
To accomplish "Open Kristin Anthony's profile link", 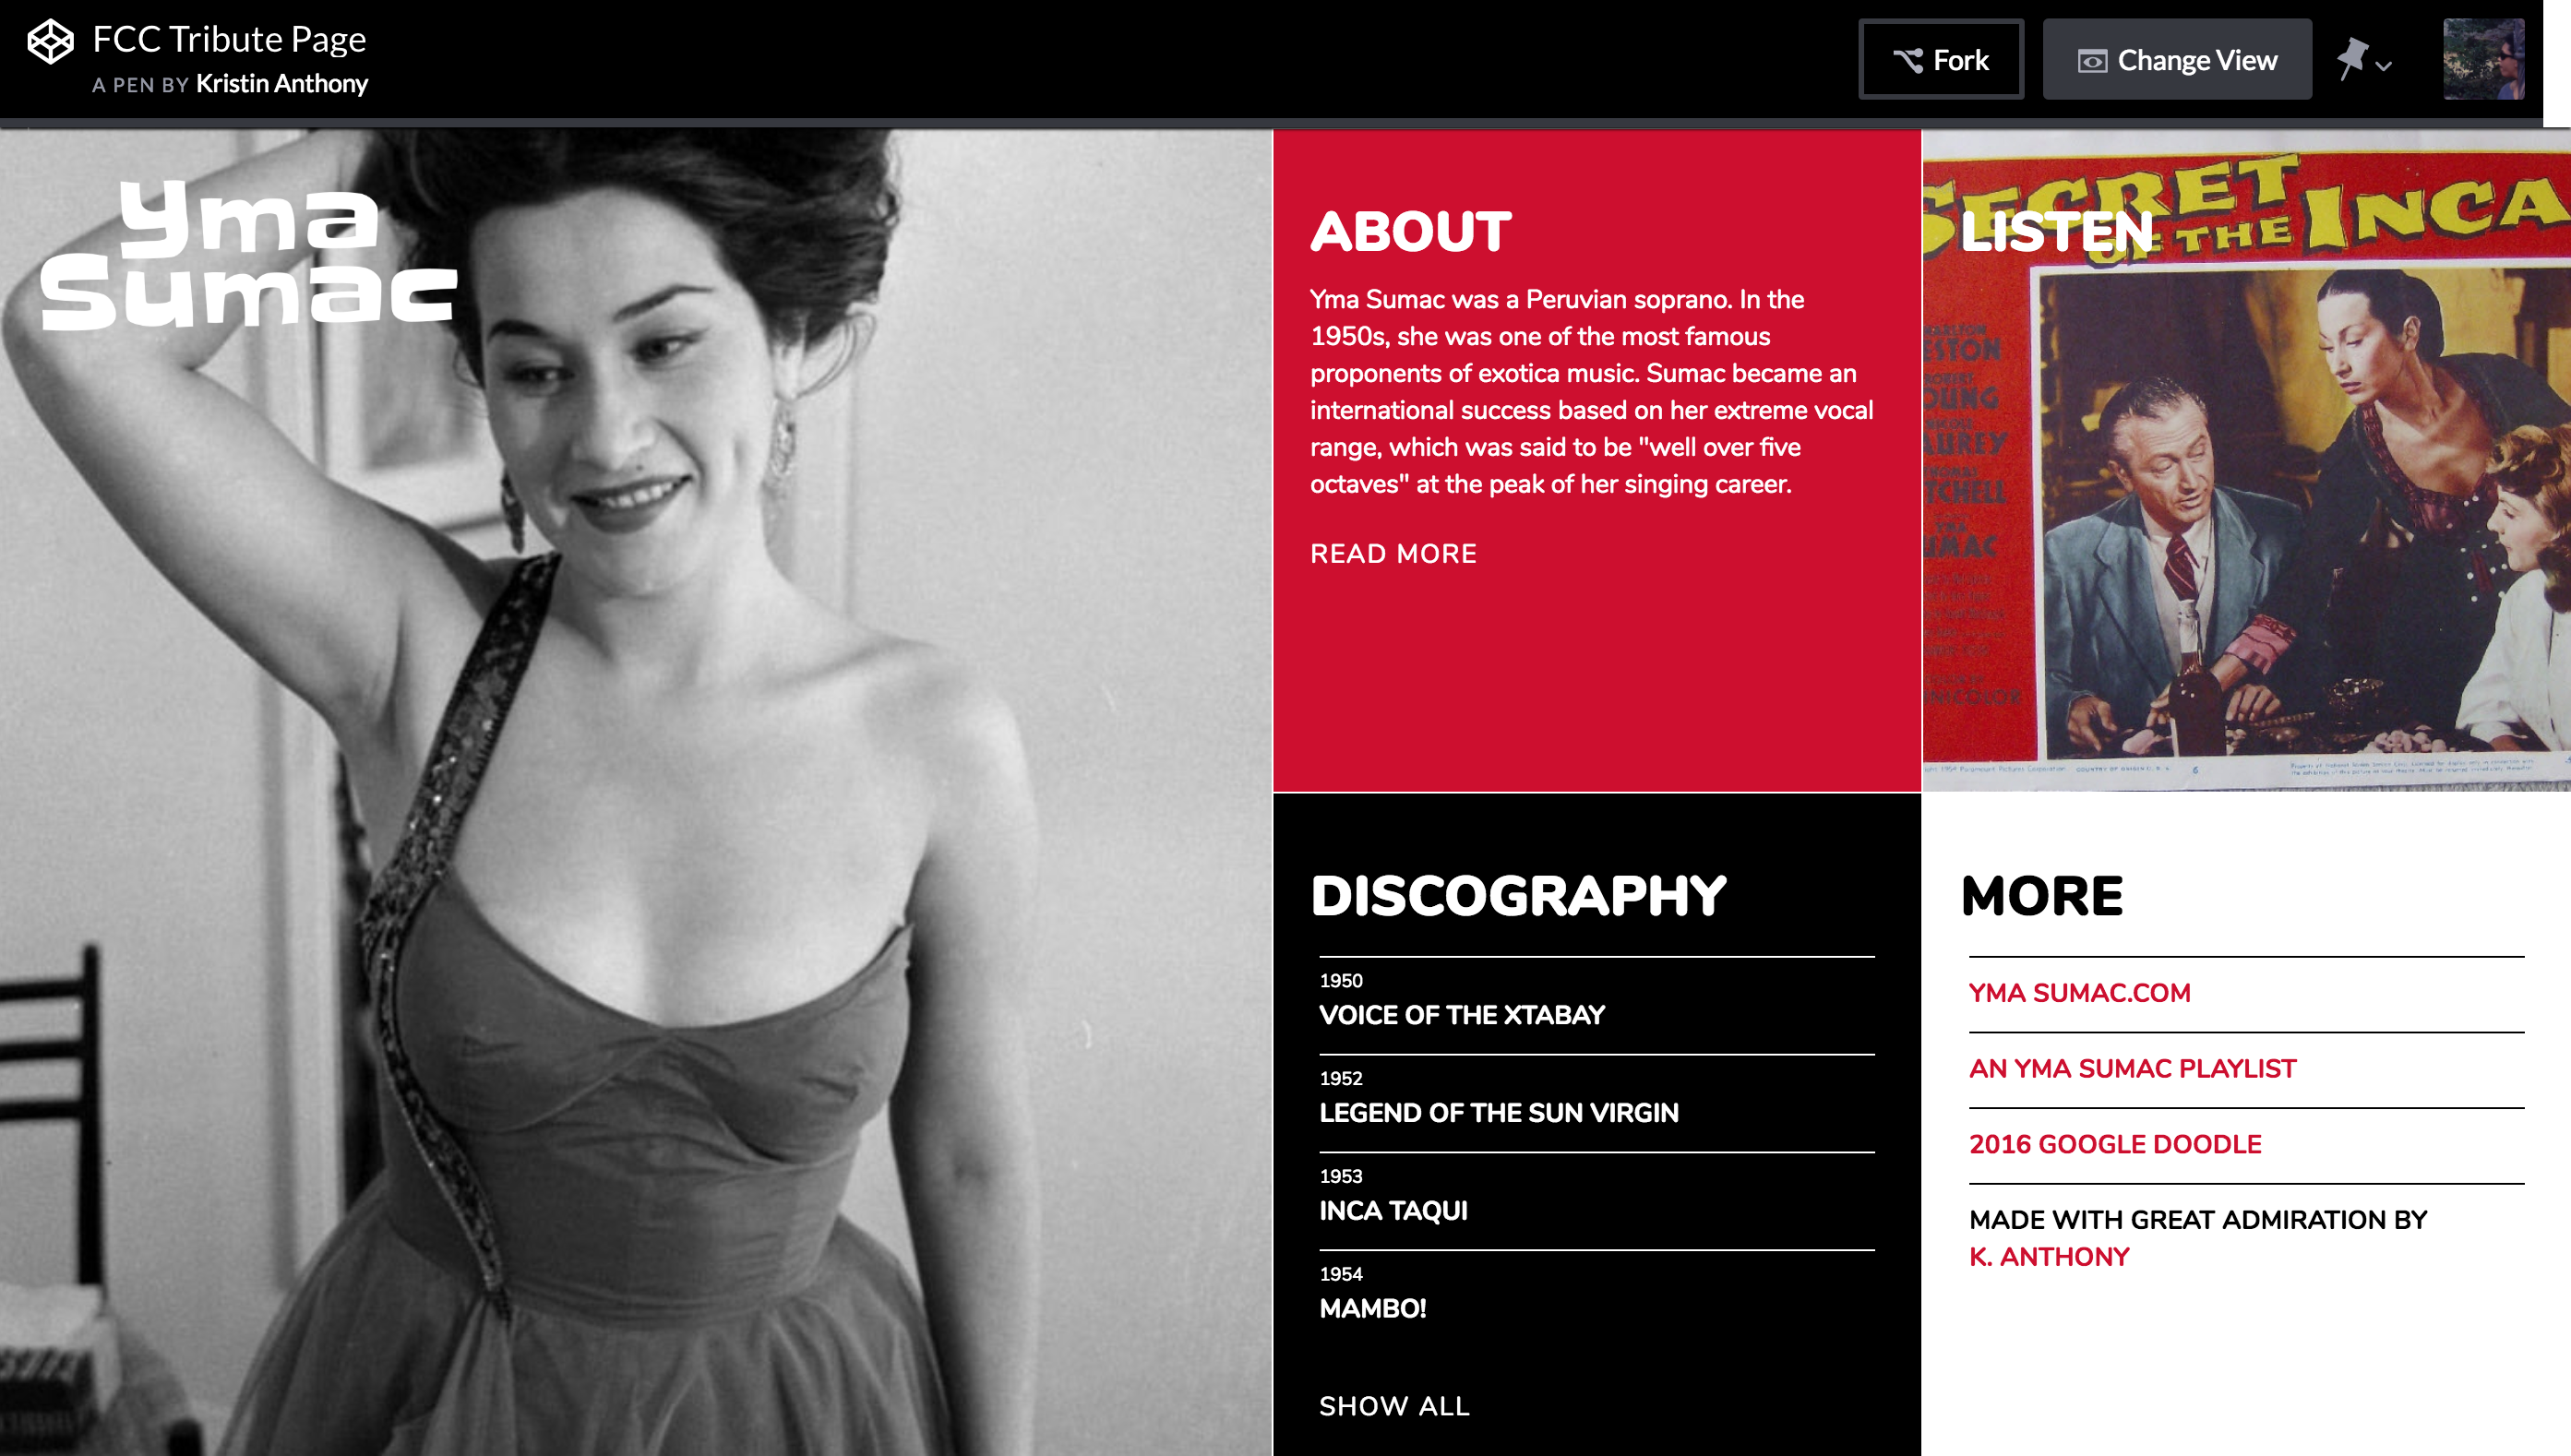I will pos(282,84).
